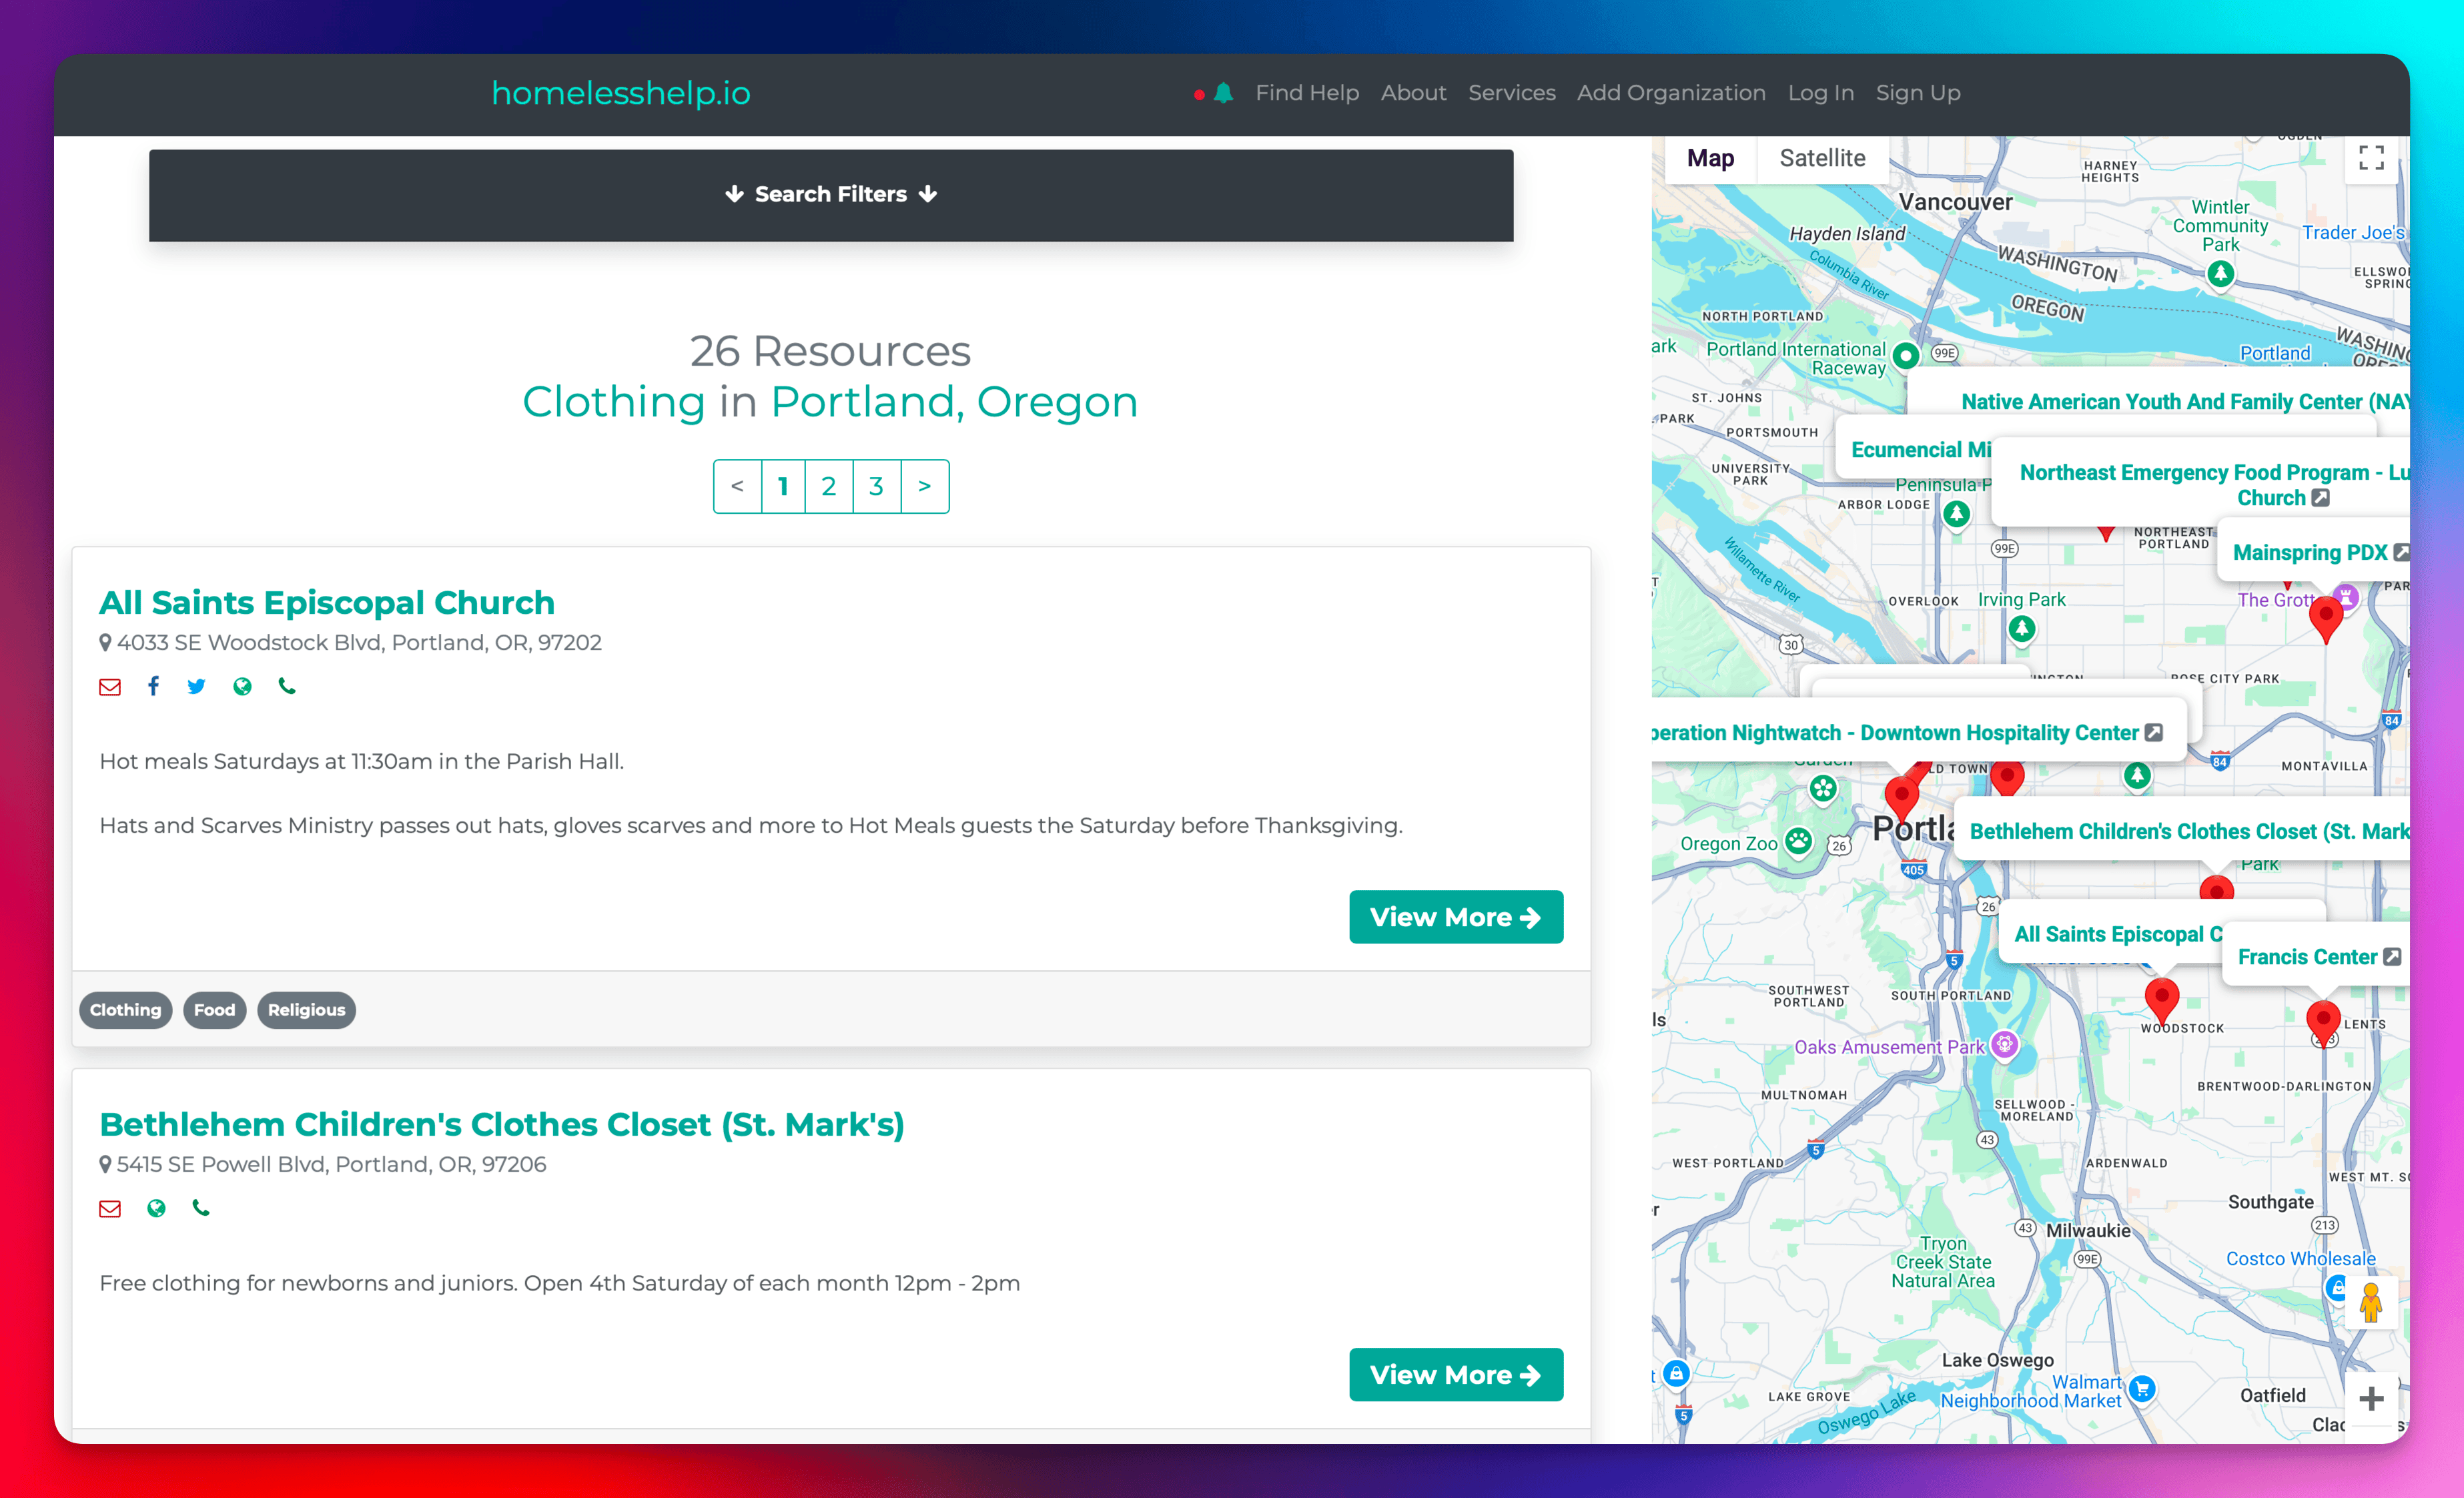Zoom in with the map plus button
Screen dimensions: 2464x1498
click(2371, 1398)
